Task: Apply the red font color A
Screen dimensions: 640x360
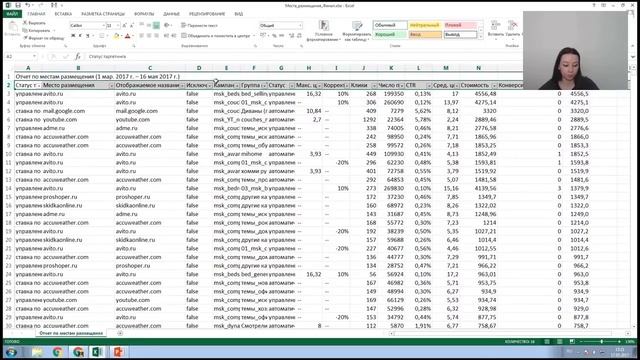Action: pyautogui.click(x=127, y=36)
